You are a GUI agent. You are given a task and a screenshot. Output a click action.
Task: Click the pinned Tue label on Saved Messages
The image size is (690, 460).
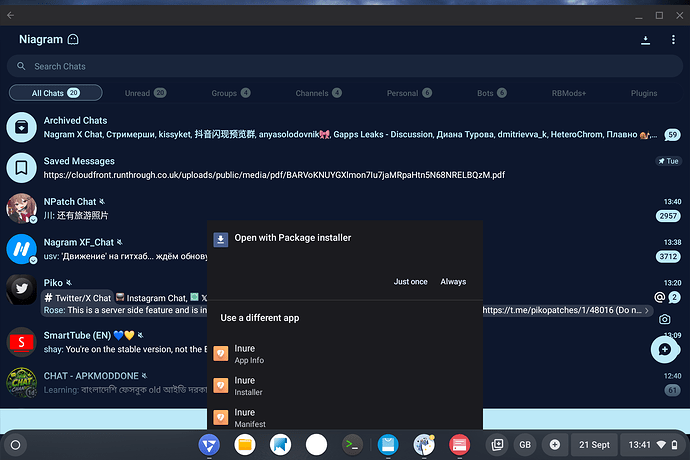click(x=668, y=161)
